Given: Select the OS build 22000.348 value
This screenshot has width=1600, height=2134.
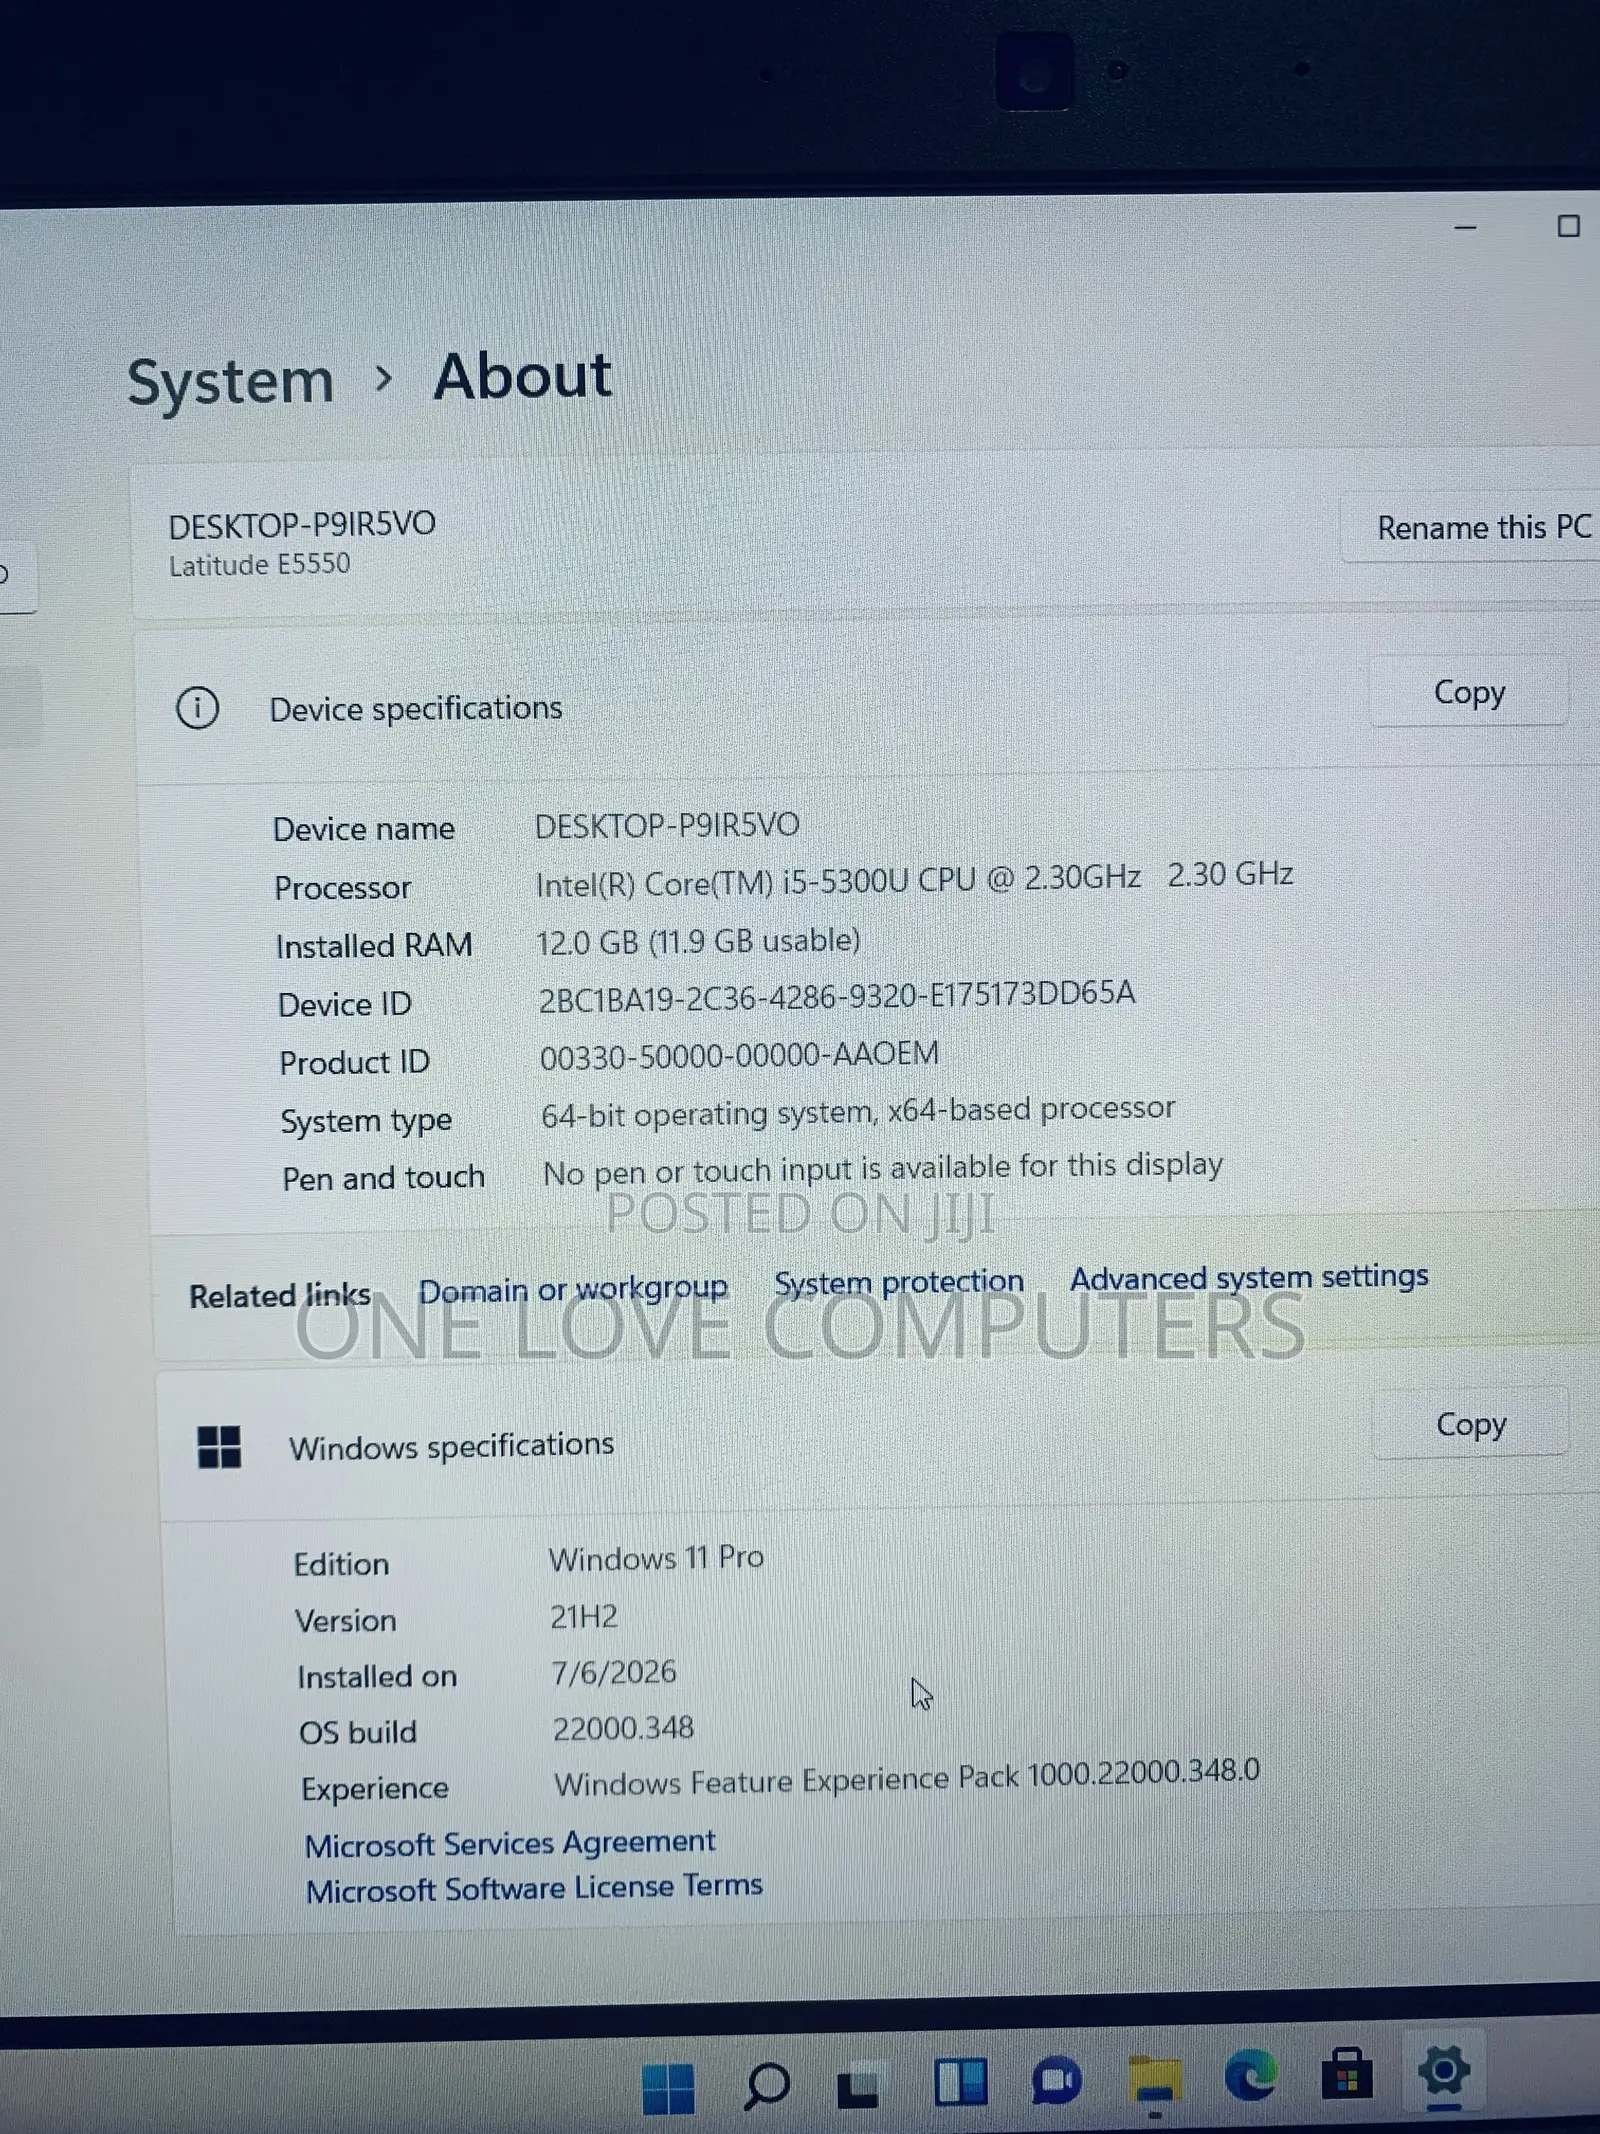Looking at the screenshot, I should (623, 1727).
